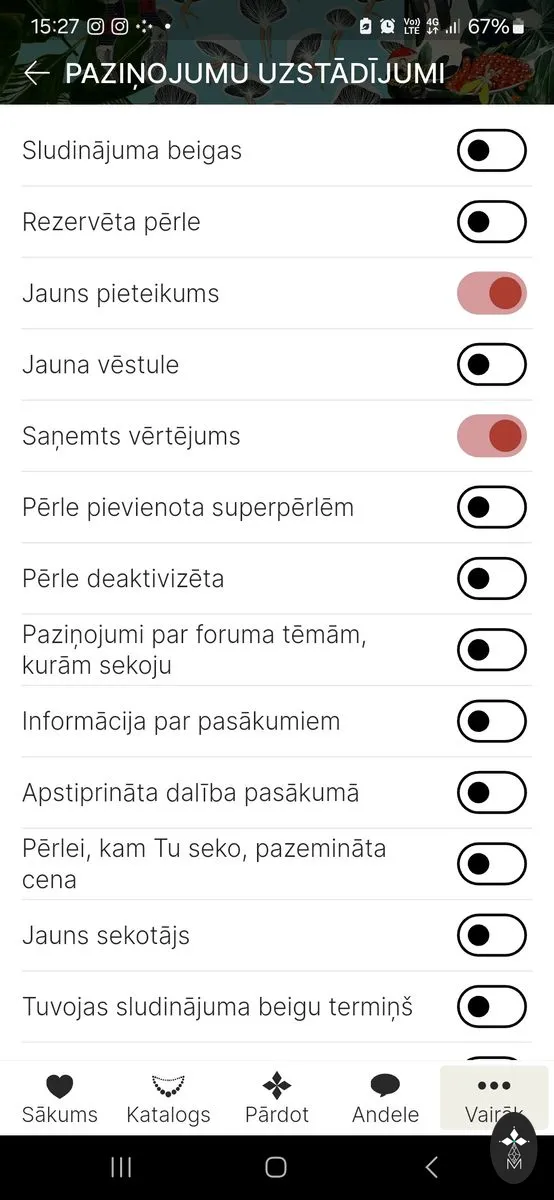Image resolution: width=554 pixels, height=1200 pixels.
Task: Tap Android home button
Action: click(276, 1167)
